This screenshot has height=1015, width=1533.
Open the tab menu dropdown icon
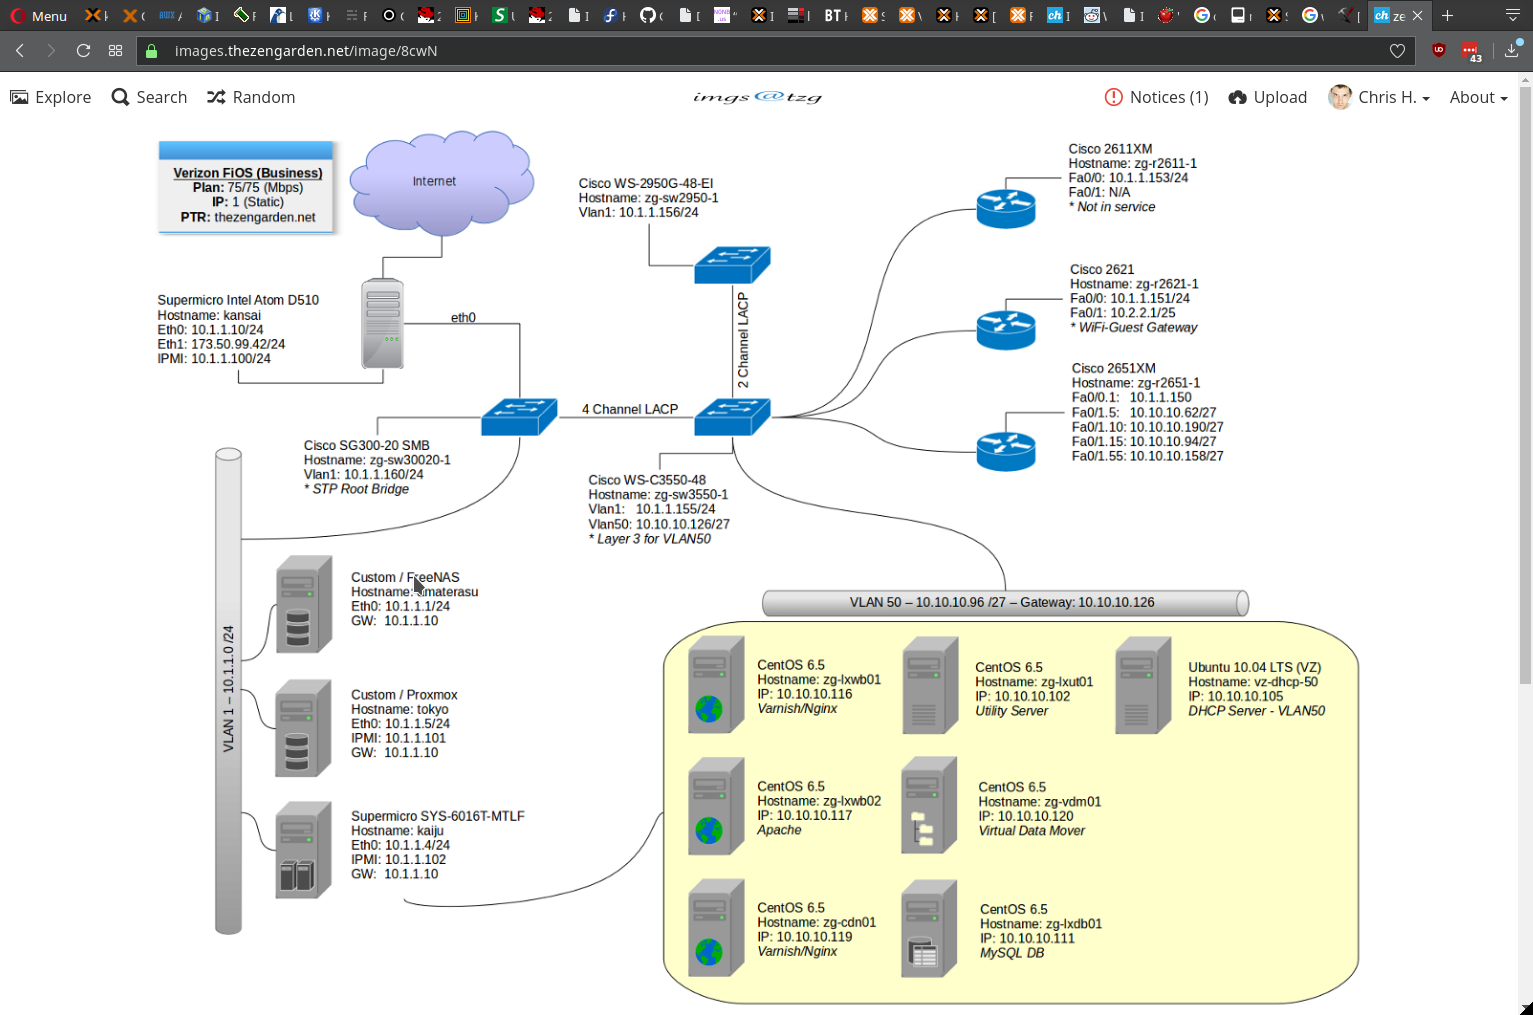[x=1512, y=15]
